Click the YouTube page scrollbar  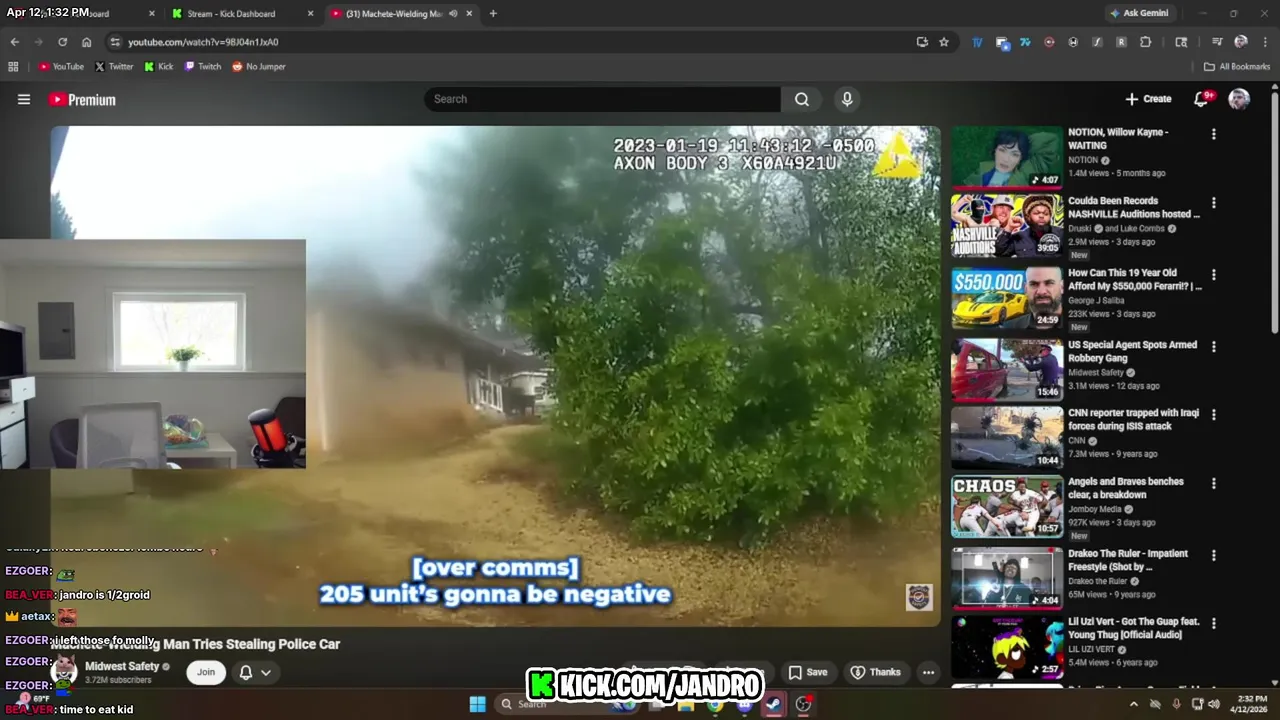[x=1275, y=215]
